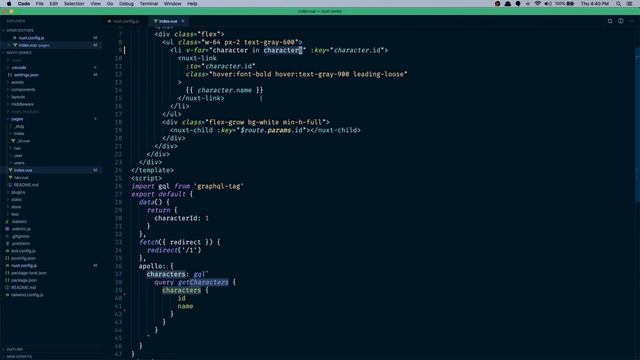Open the Terminal menu
The width and height of the screenshot is (640, 360).
pyautogui.click(x=149, y=4)
